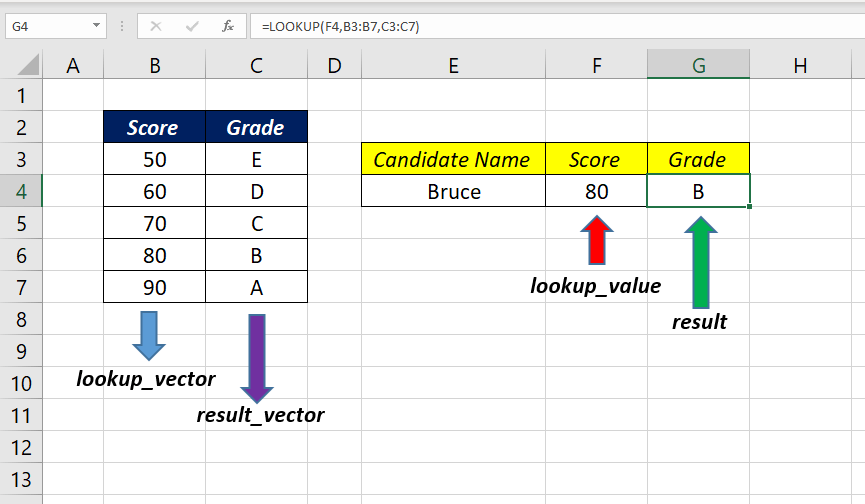Select the Candidate Name header cell

(453, 159)
